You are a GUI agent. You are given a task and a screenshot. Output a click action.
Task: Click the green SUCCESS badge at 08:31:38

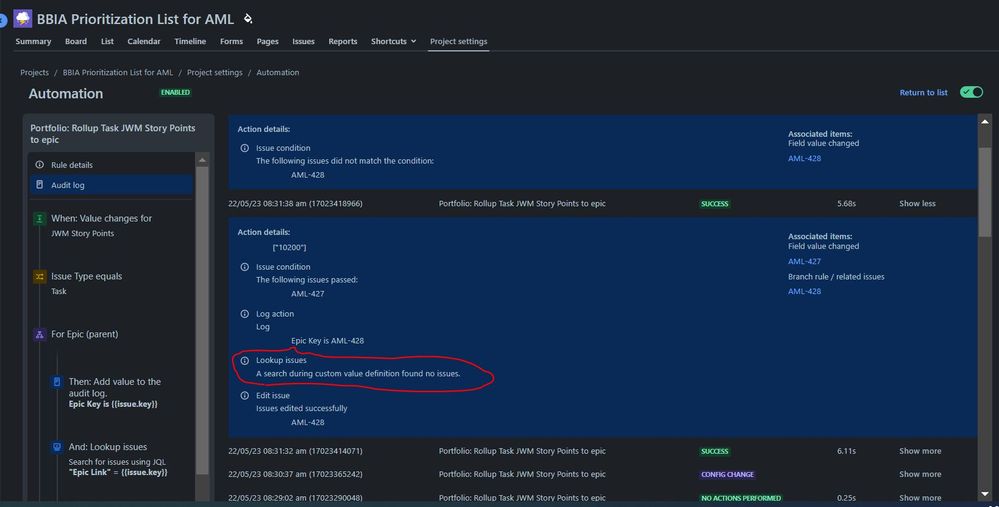click(x=714, y=204)
